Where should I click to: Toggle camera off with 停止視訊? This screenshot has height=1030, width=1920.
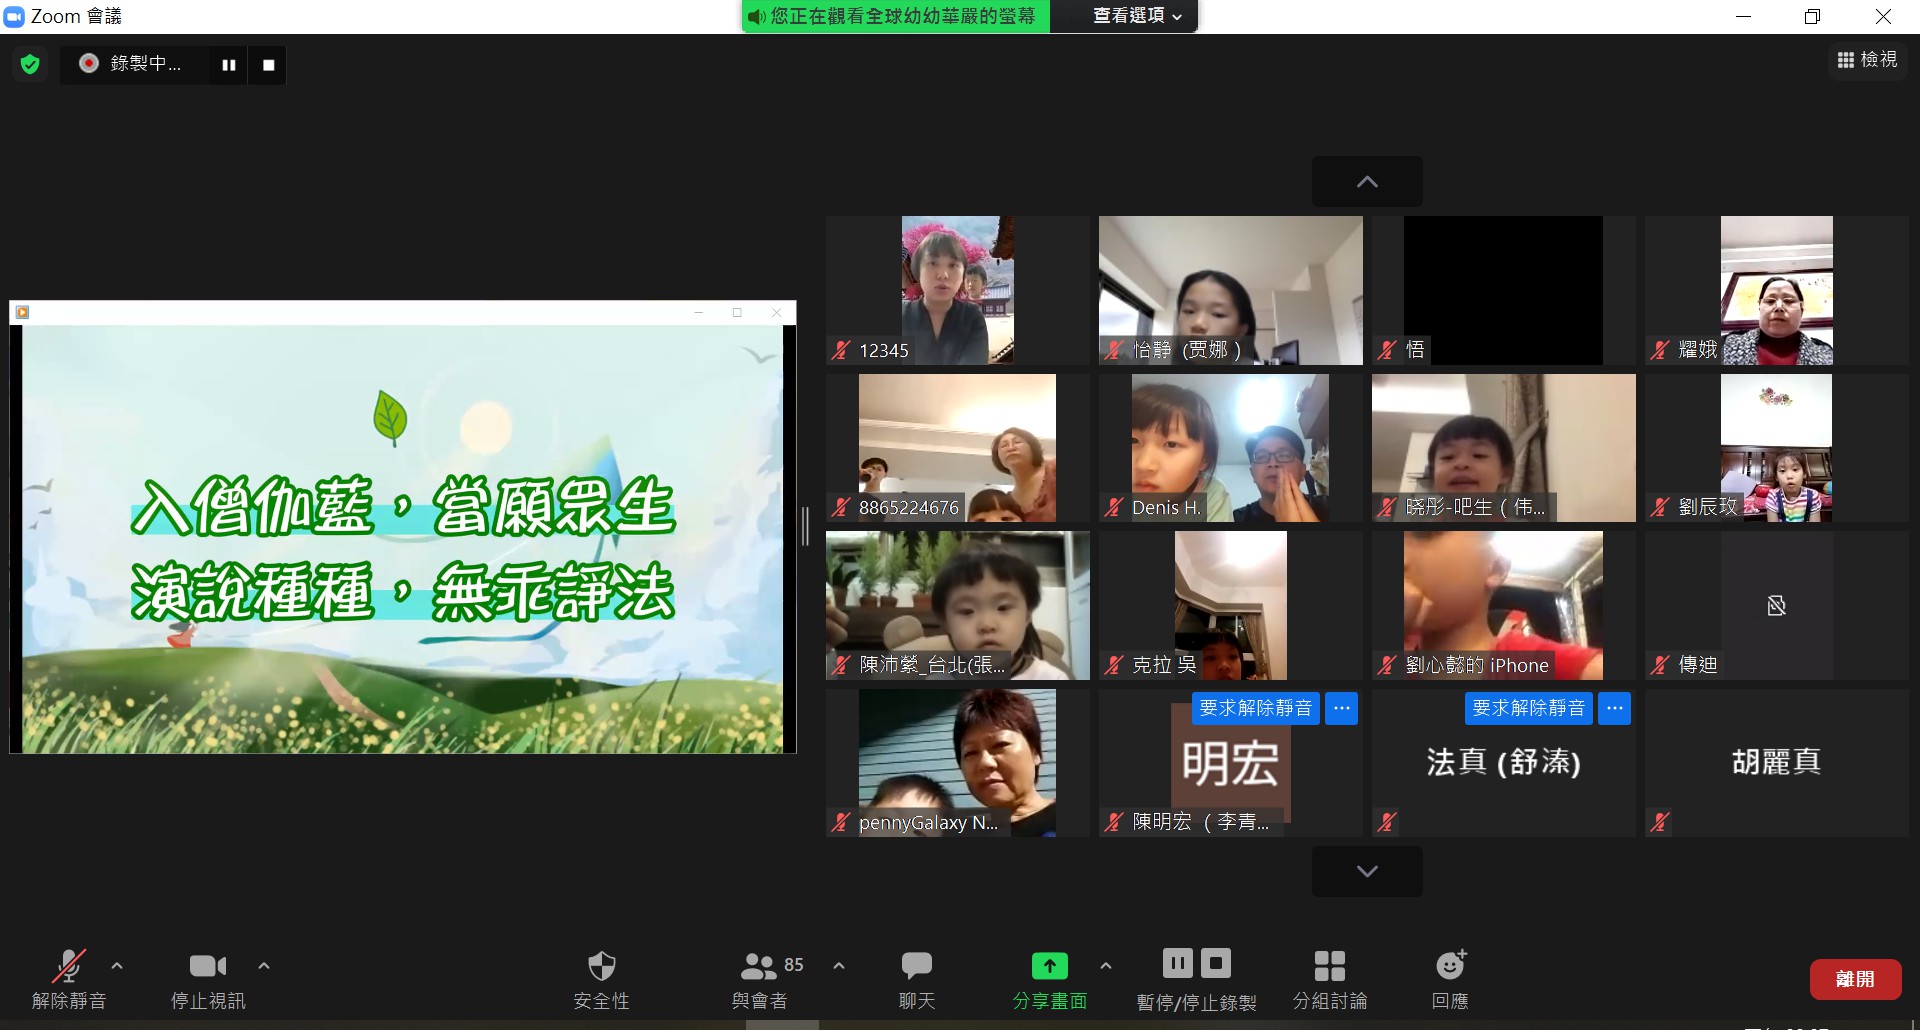pyautogui.click(x=208, y=979)
